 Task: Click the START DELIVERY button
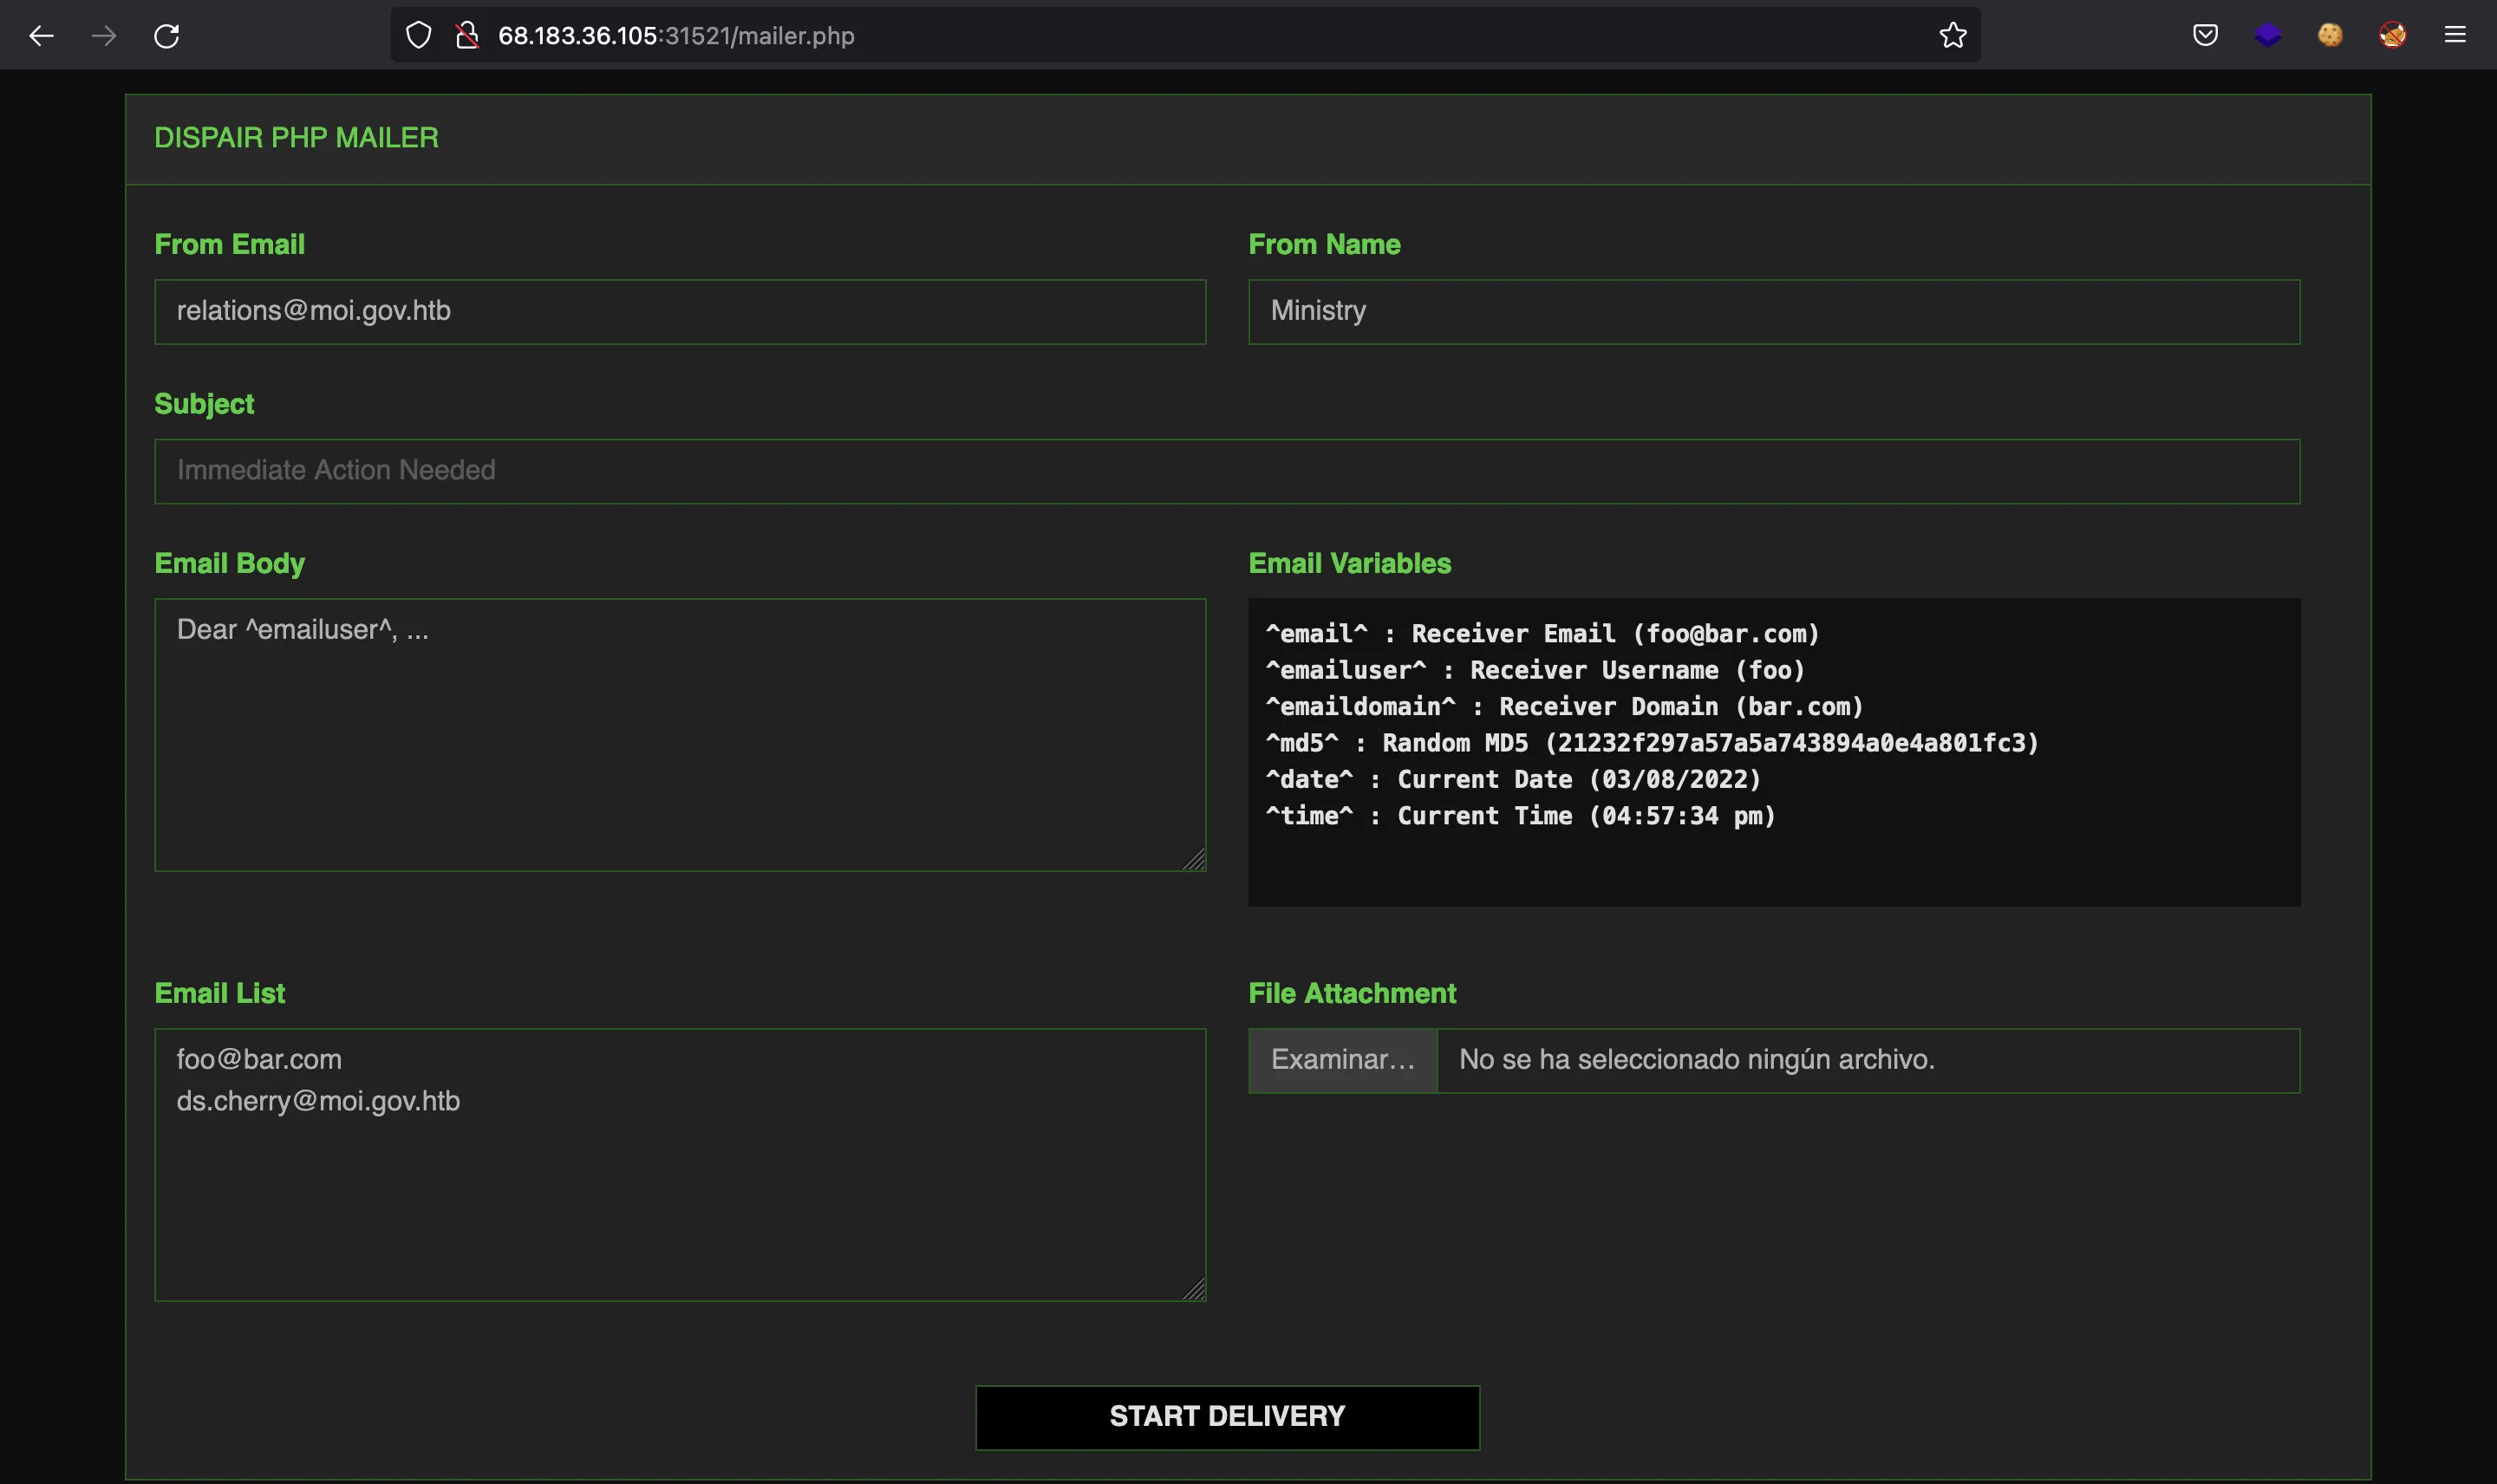pos(1227,1417)
